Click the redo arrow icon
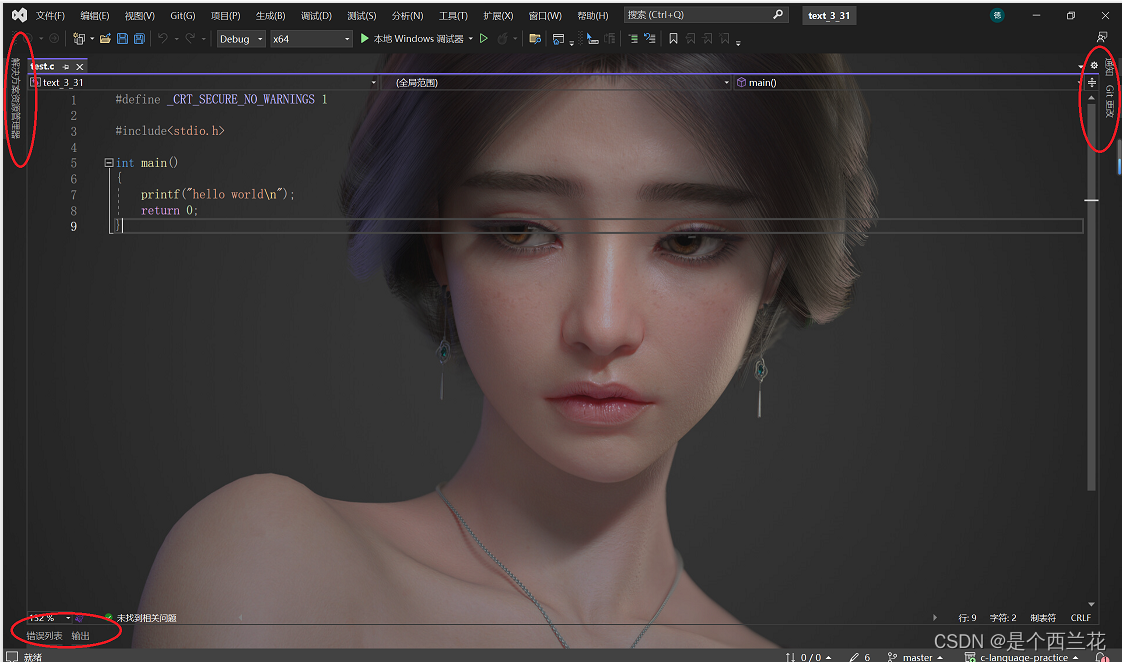Image resolution: width=1122 pixels, height=662 pixels. point(190,39)
